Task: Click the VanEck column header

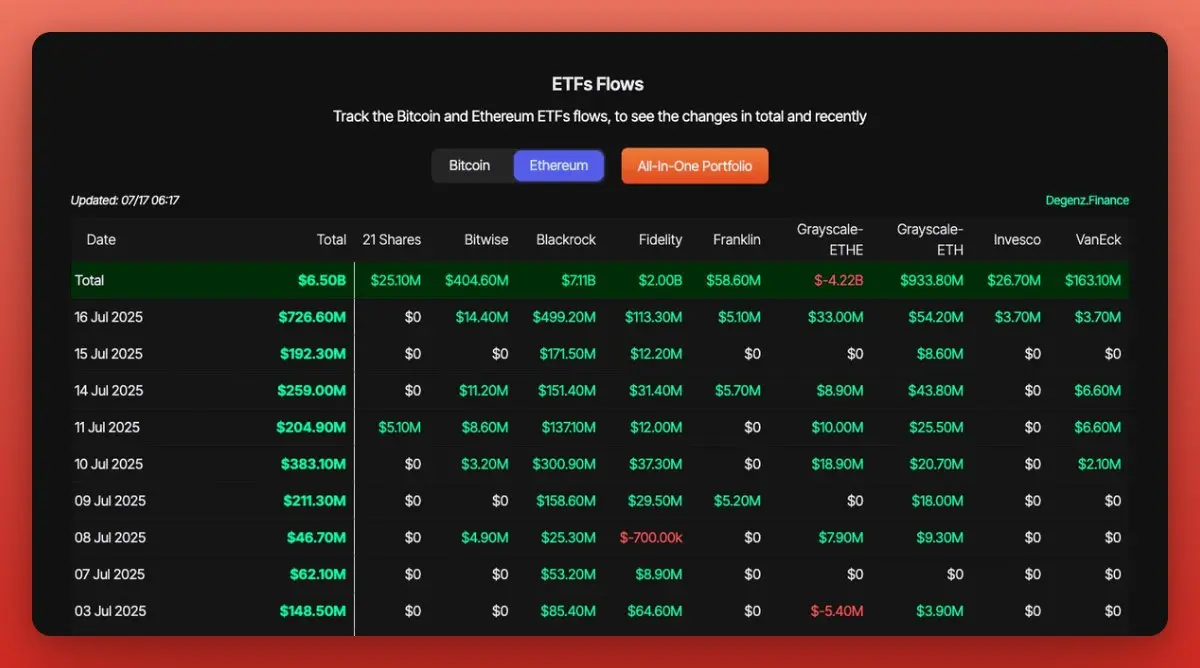Action: pos(1097,240)
